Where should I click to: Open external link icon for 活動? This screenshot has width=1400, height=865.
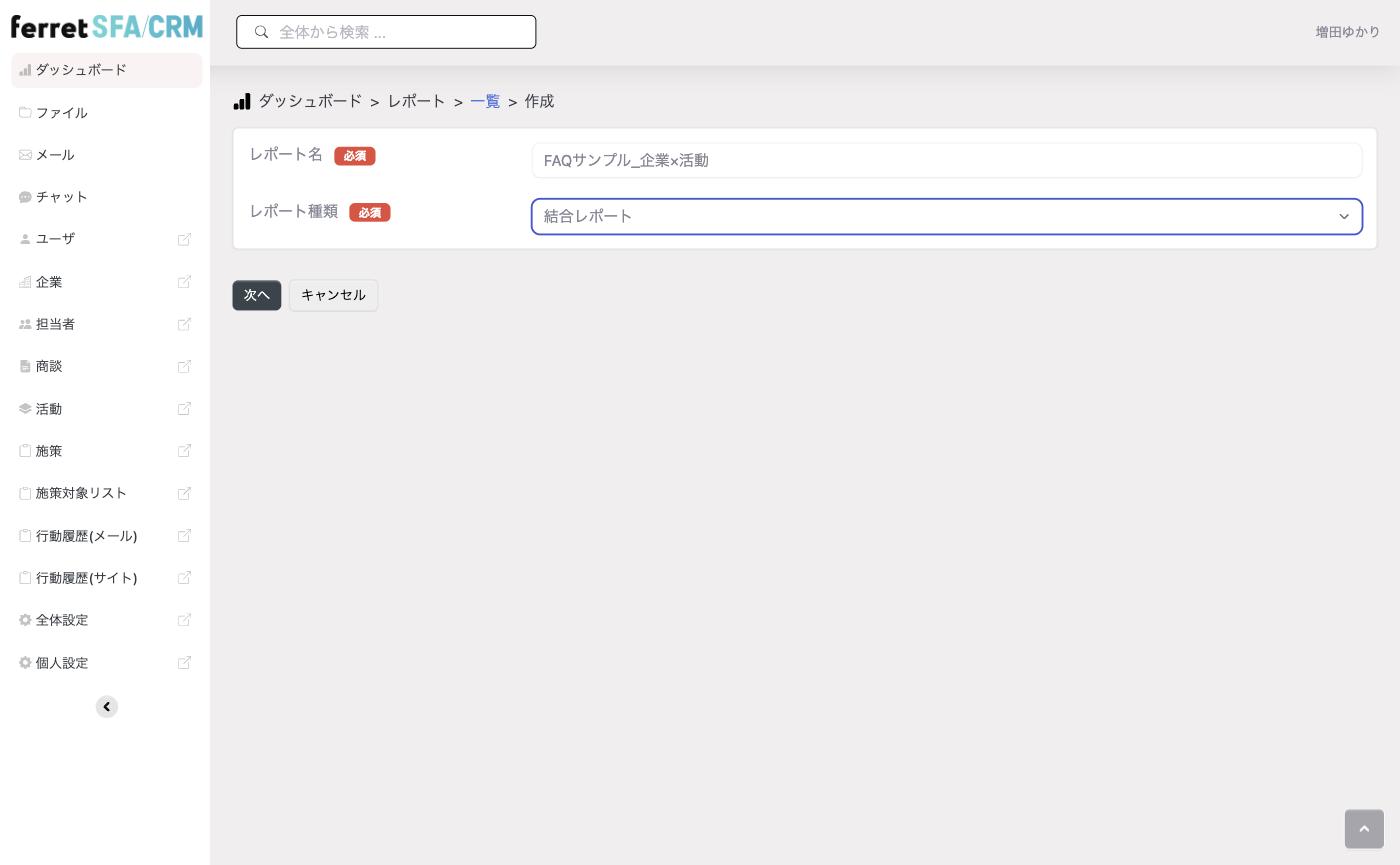click(x=184, y=409)
